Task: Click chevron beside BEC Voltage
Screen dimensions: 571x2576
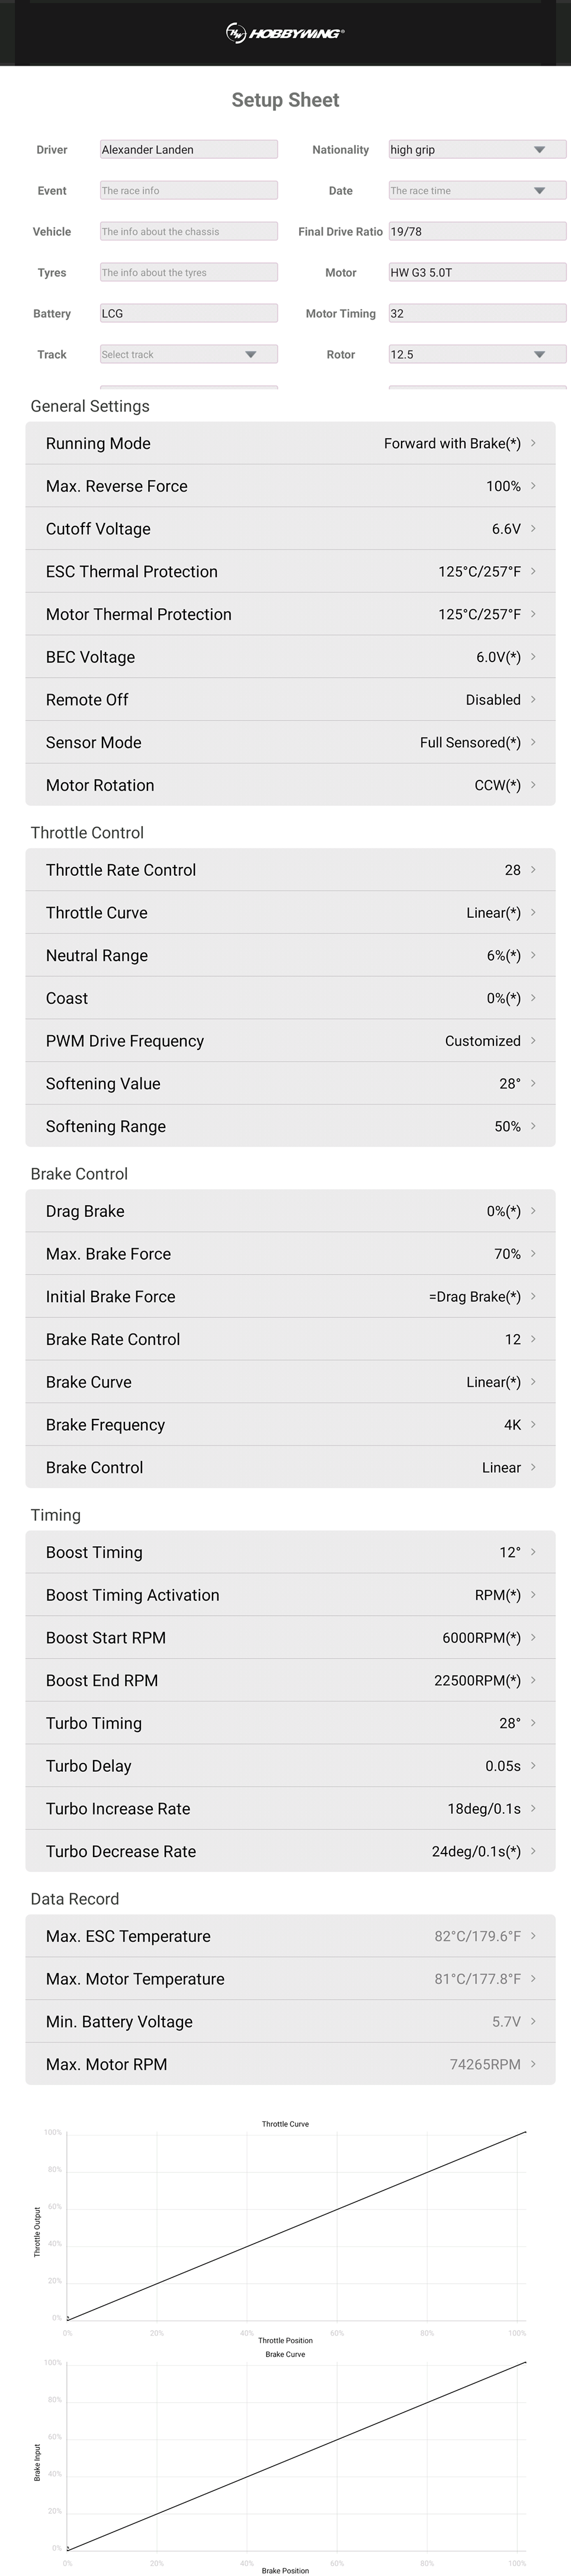Action: click(533, 657)
